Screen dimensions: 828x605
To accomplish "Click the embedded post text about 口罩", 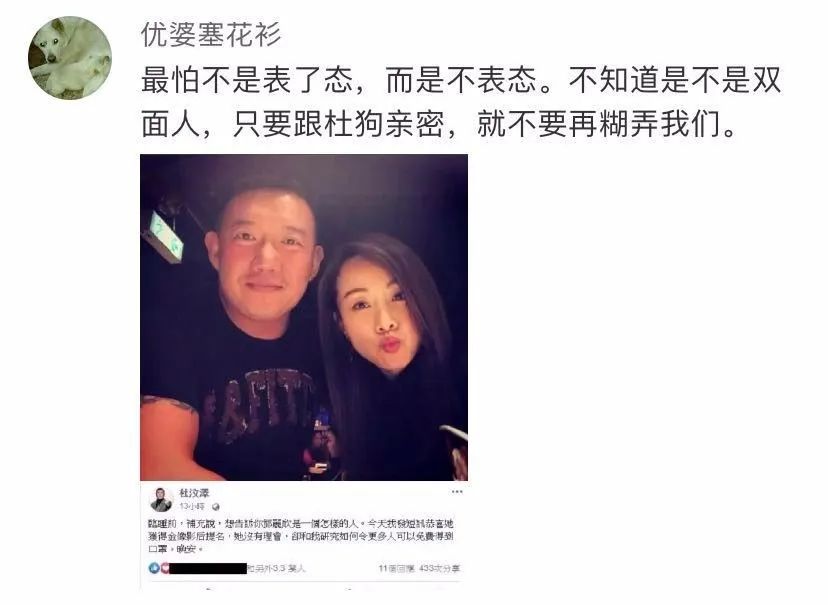I will 301,536.
